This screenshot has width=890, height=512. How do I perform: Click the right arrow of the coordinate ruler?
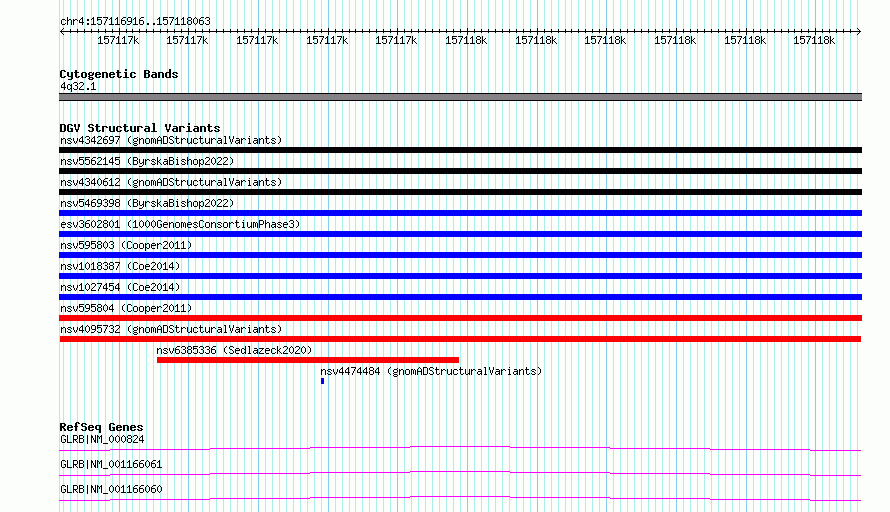859,32
